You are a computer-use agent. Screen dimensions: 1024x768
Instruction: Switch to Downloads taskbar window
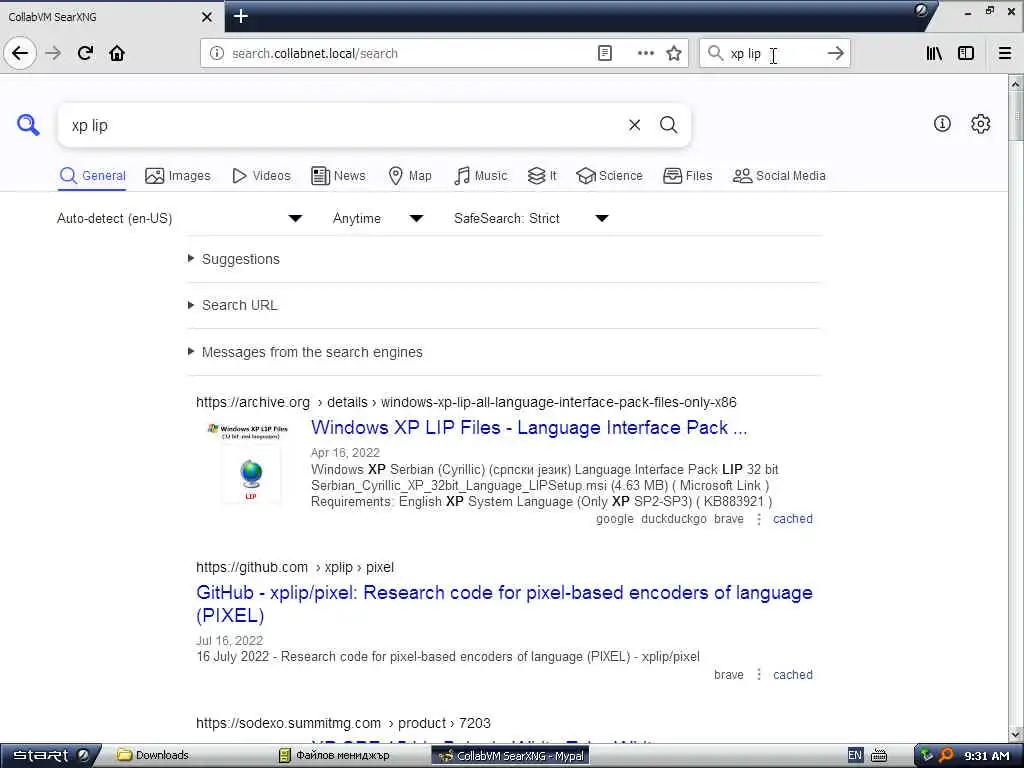[153, 756]
